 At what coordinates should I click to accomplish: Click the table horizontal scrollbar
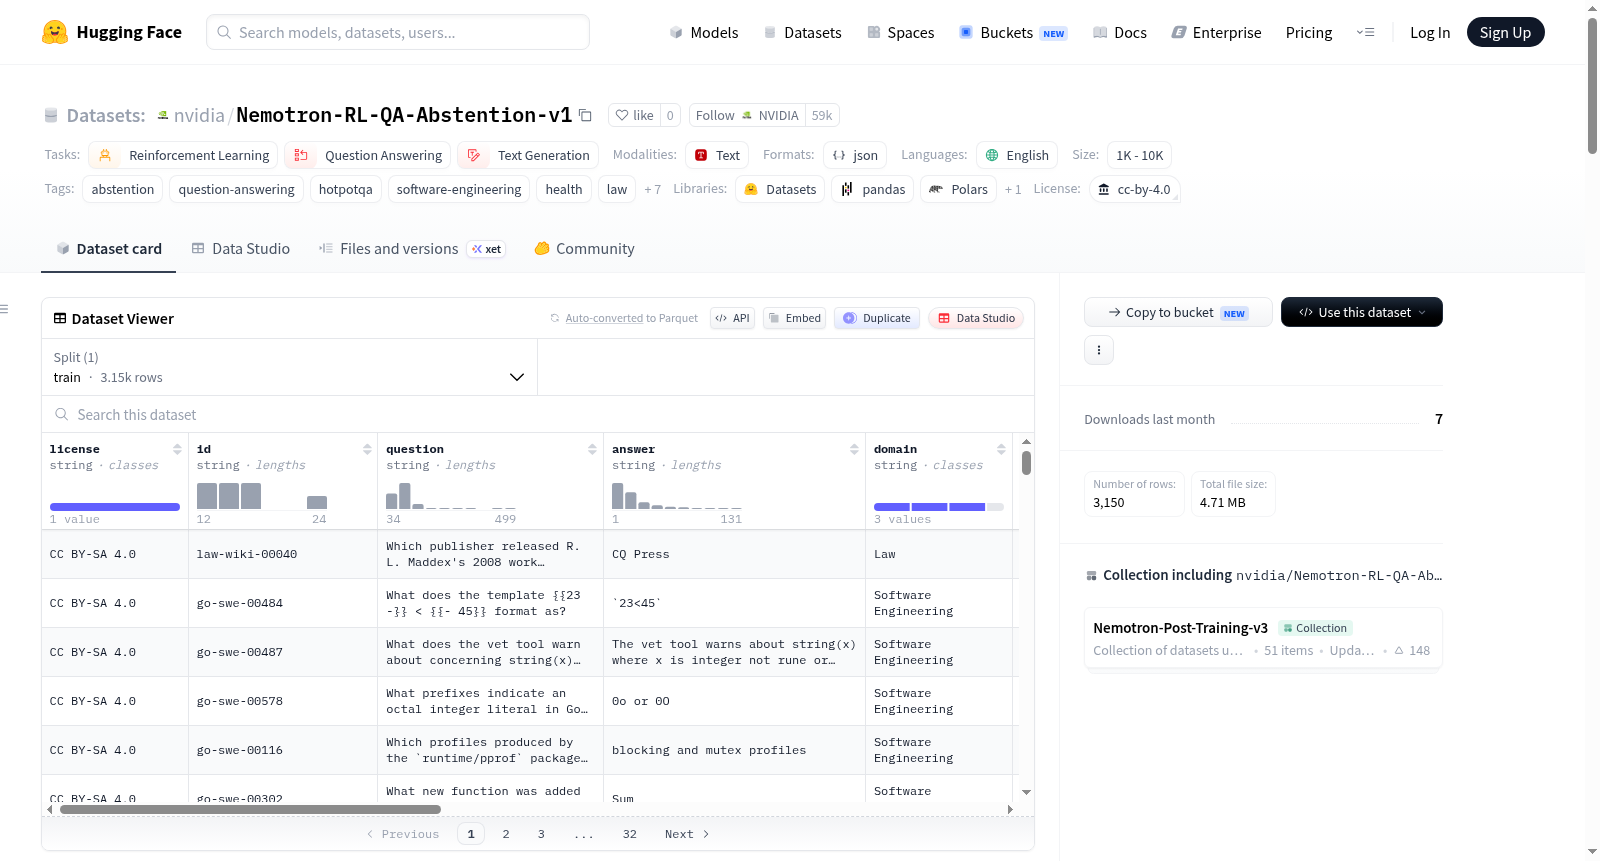point(250,809)
